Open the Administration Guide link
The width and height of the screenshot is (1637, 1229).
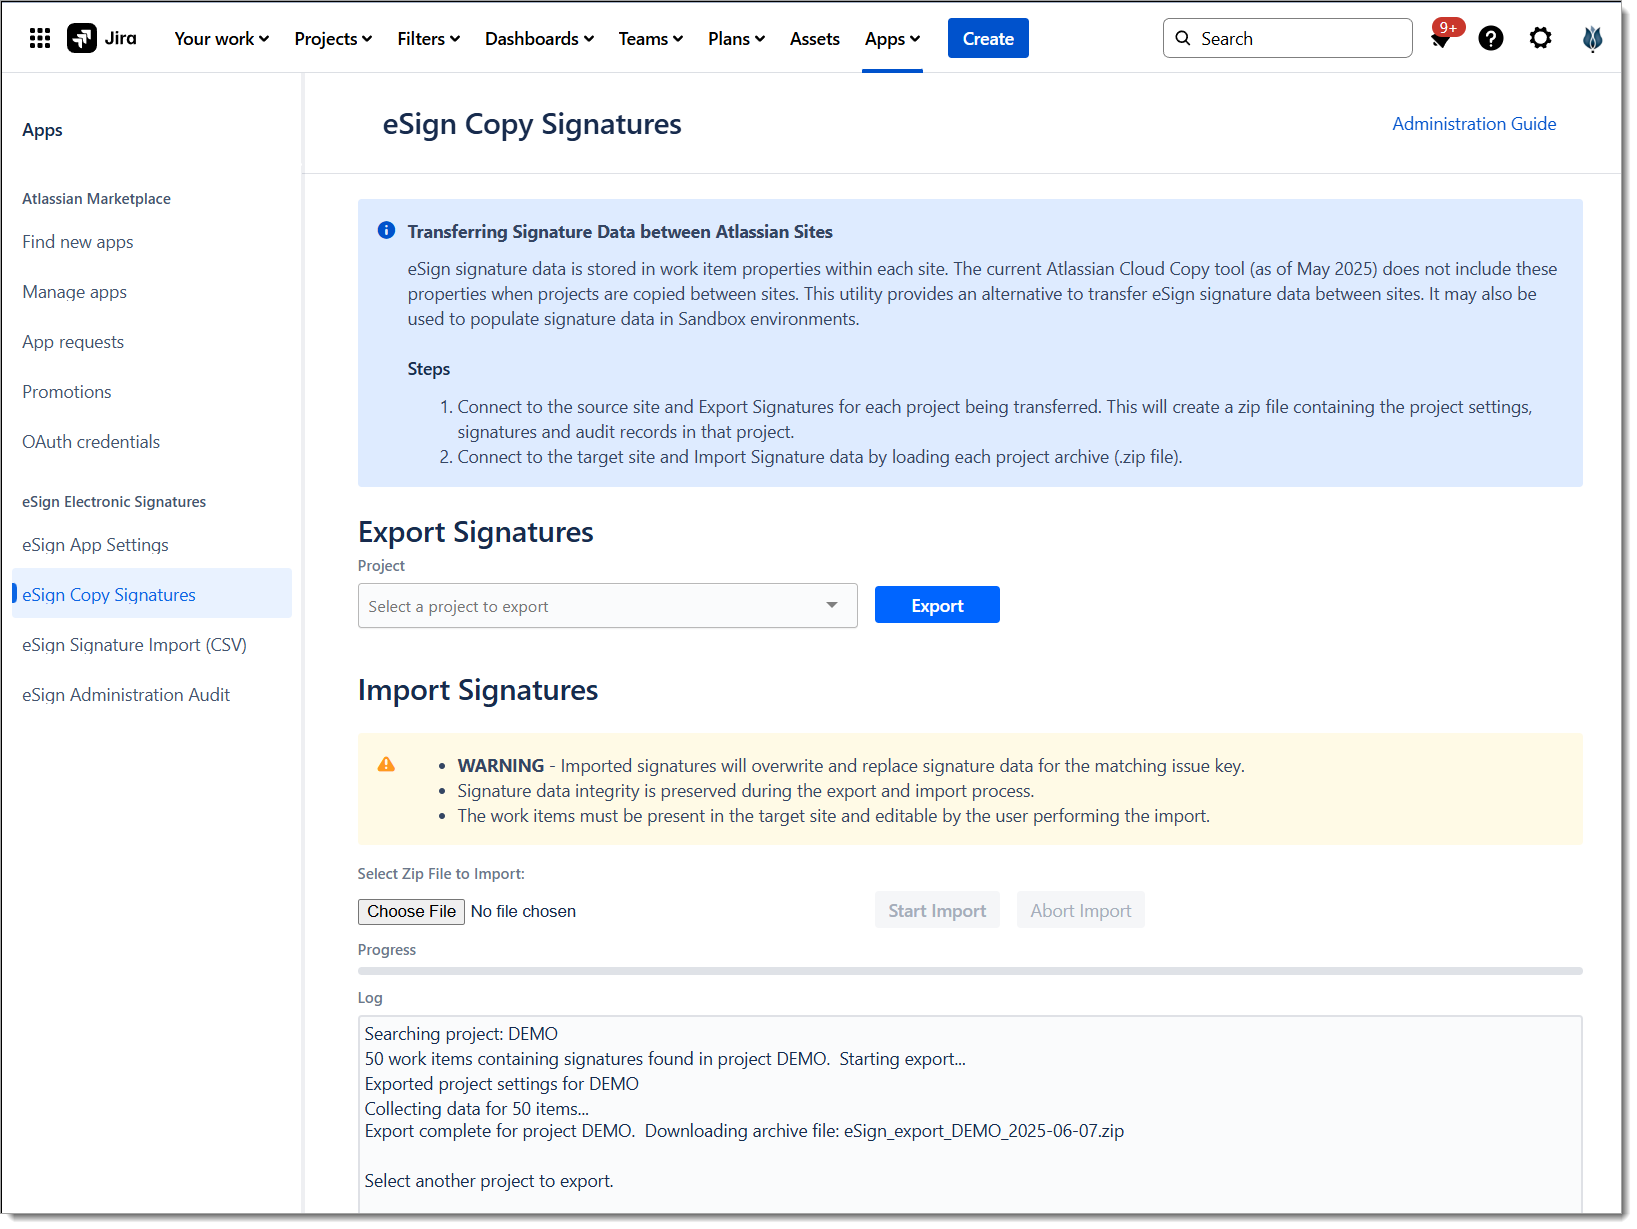click(1473, 124)
